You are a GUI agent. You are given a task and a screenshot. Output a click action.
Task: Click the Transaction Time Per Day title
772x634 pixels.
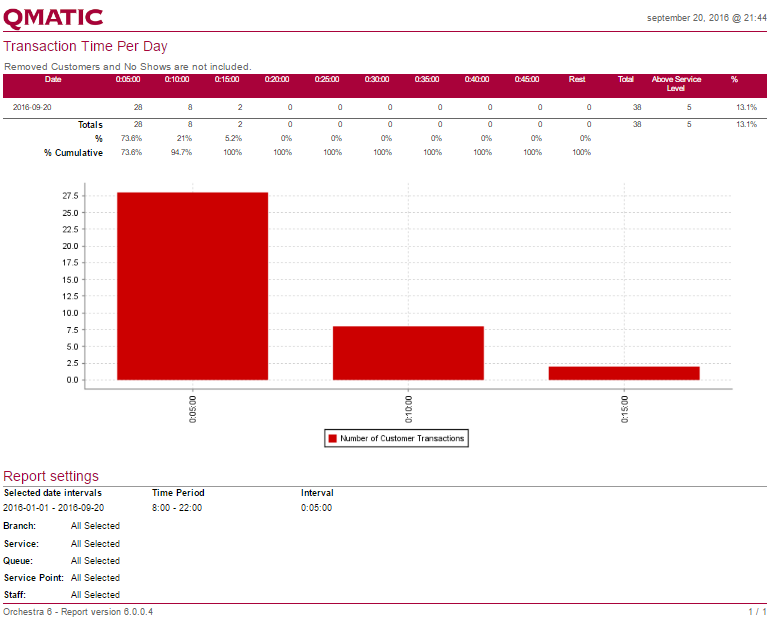tap(85, 46)
